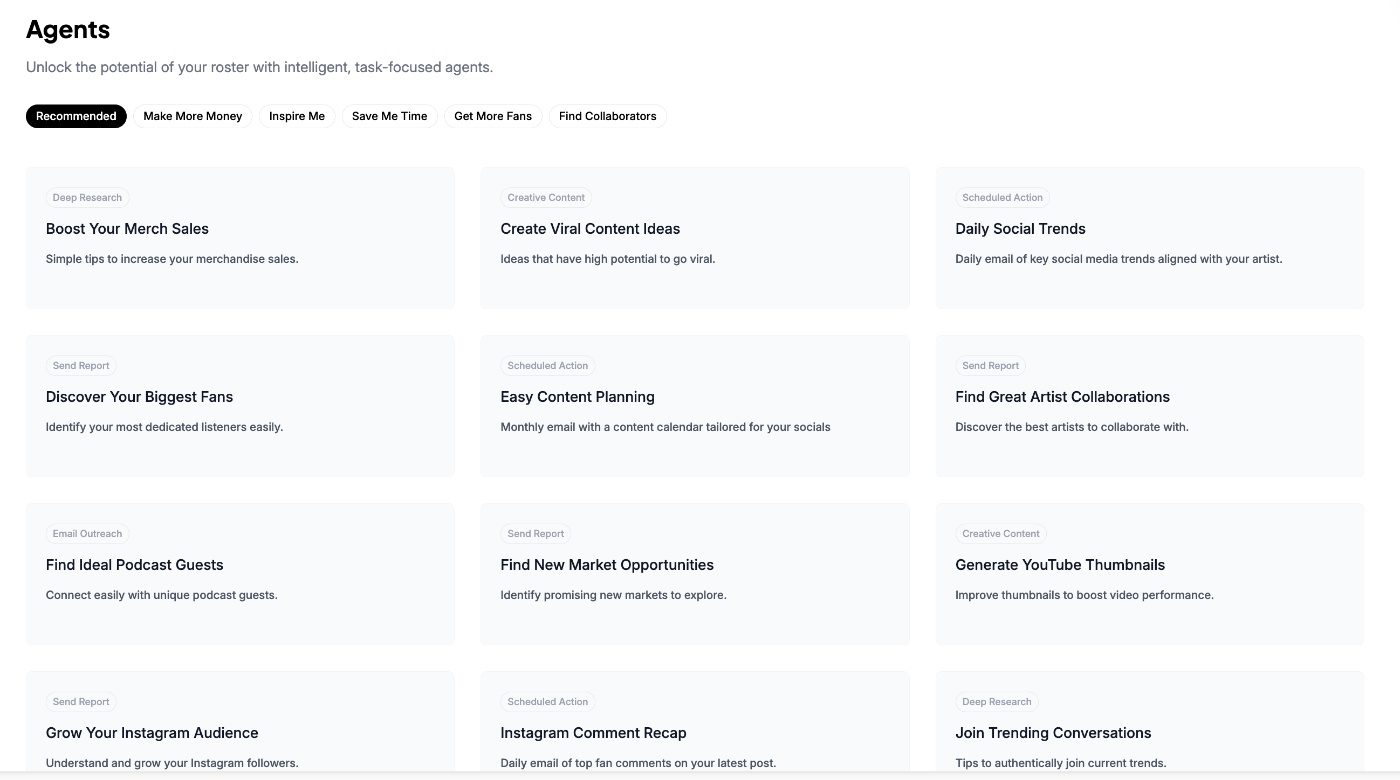Screen dimensions: 1400x780
Task: Open the Discover Your Biggest Fans agent
Action: click(x=240, y=405)
